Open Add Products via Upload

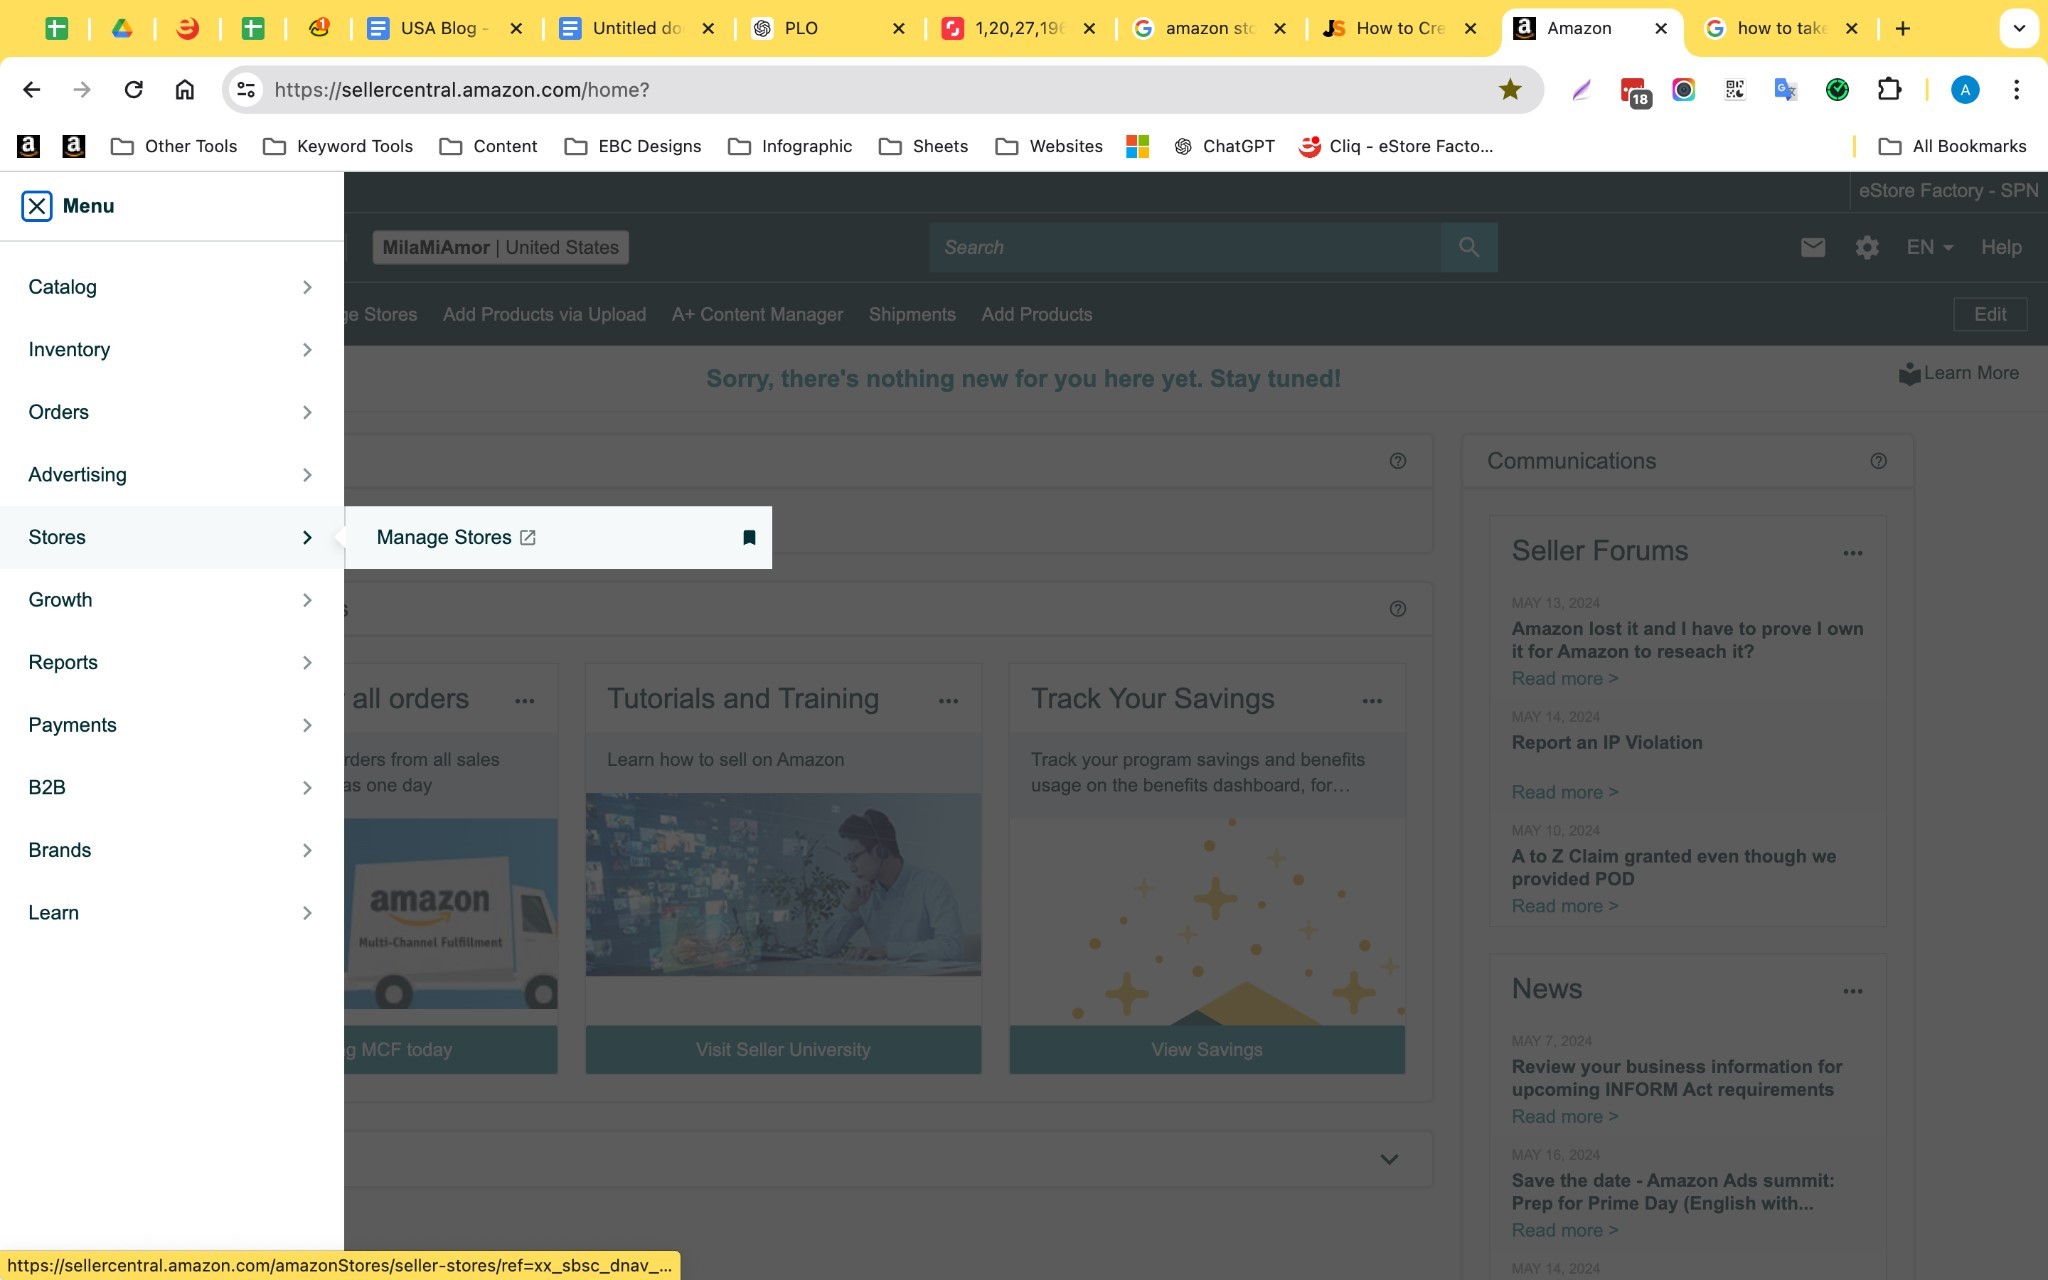pos(544,314)
